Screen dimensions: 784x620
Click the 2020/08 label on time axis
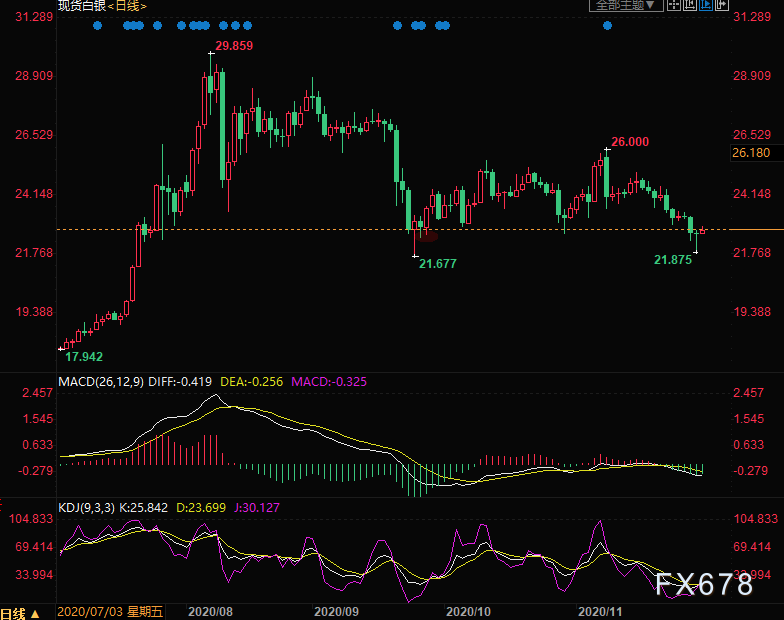coord(210,612)
